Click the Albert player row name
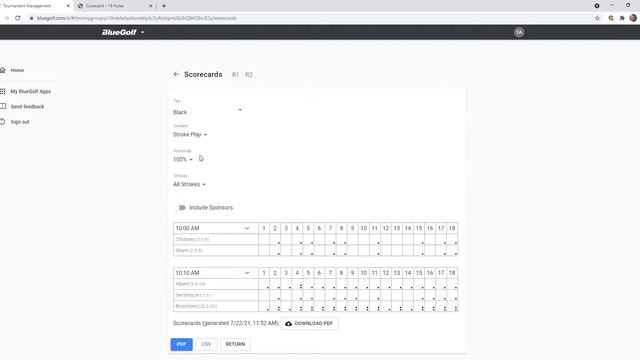Image resolution: width=640 pixels, height=360 pixels. click(191, 284)
